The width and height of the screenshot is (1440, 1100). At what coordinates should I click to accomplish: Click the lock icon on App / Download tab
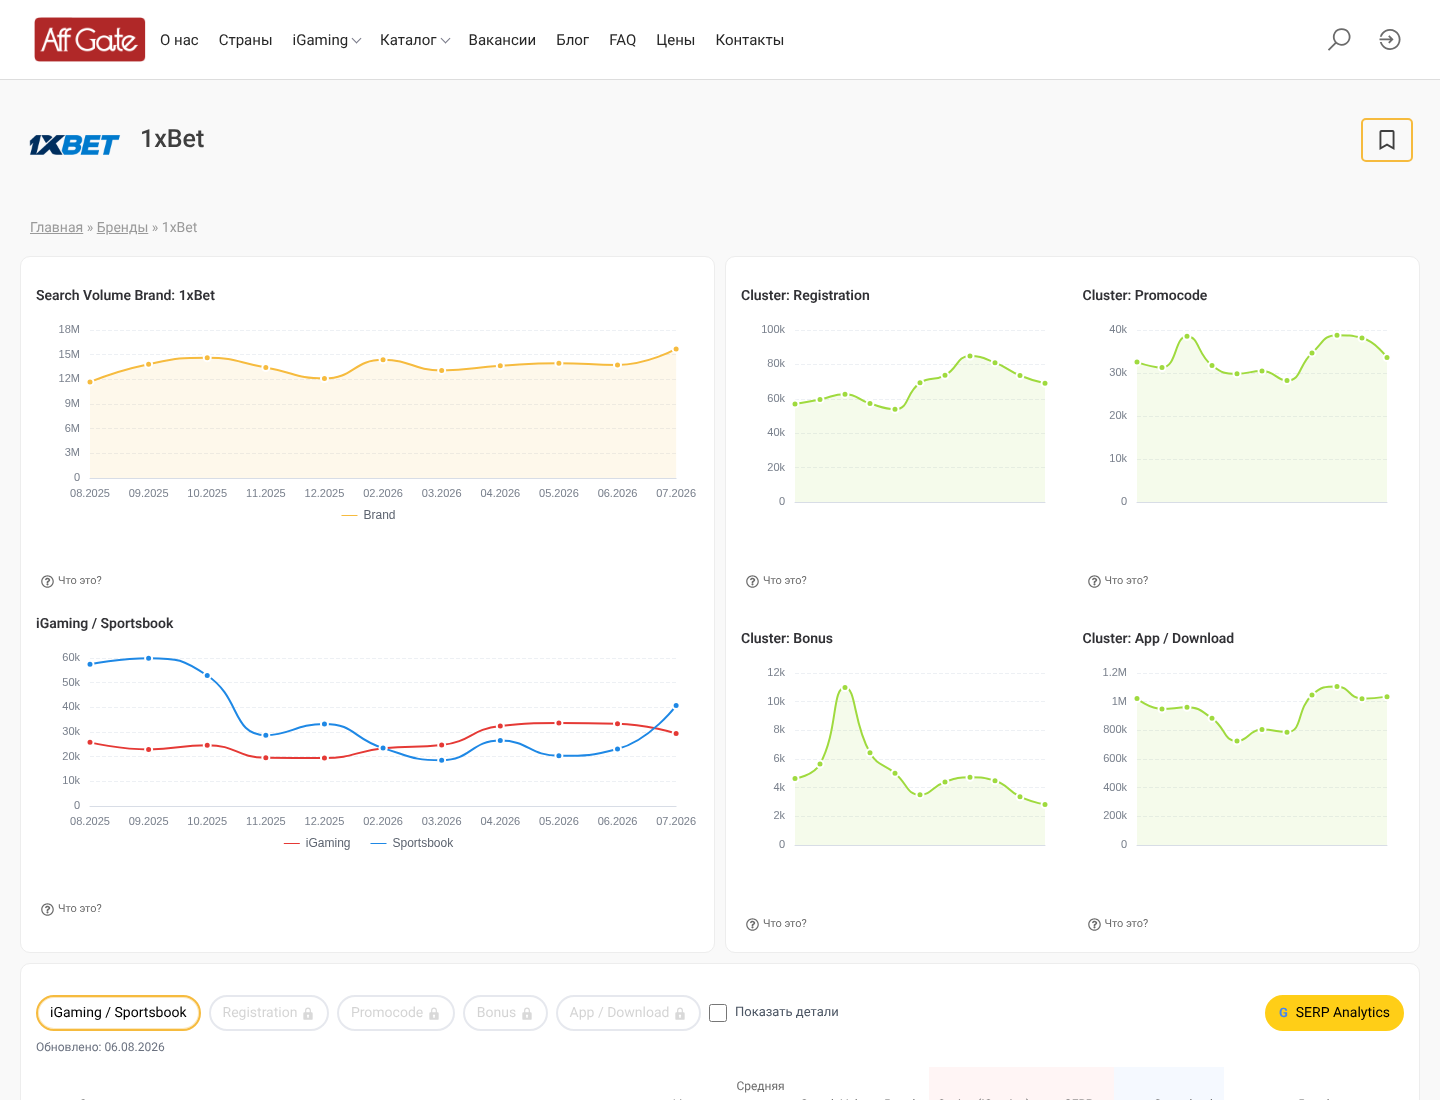click(680, 1014)
